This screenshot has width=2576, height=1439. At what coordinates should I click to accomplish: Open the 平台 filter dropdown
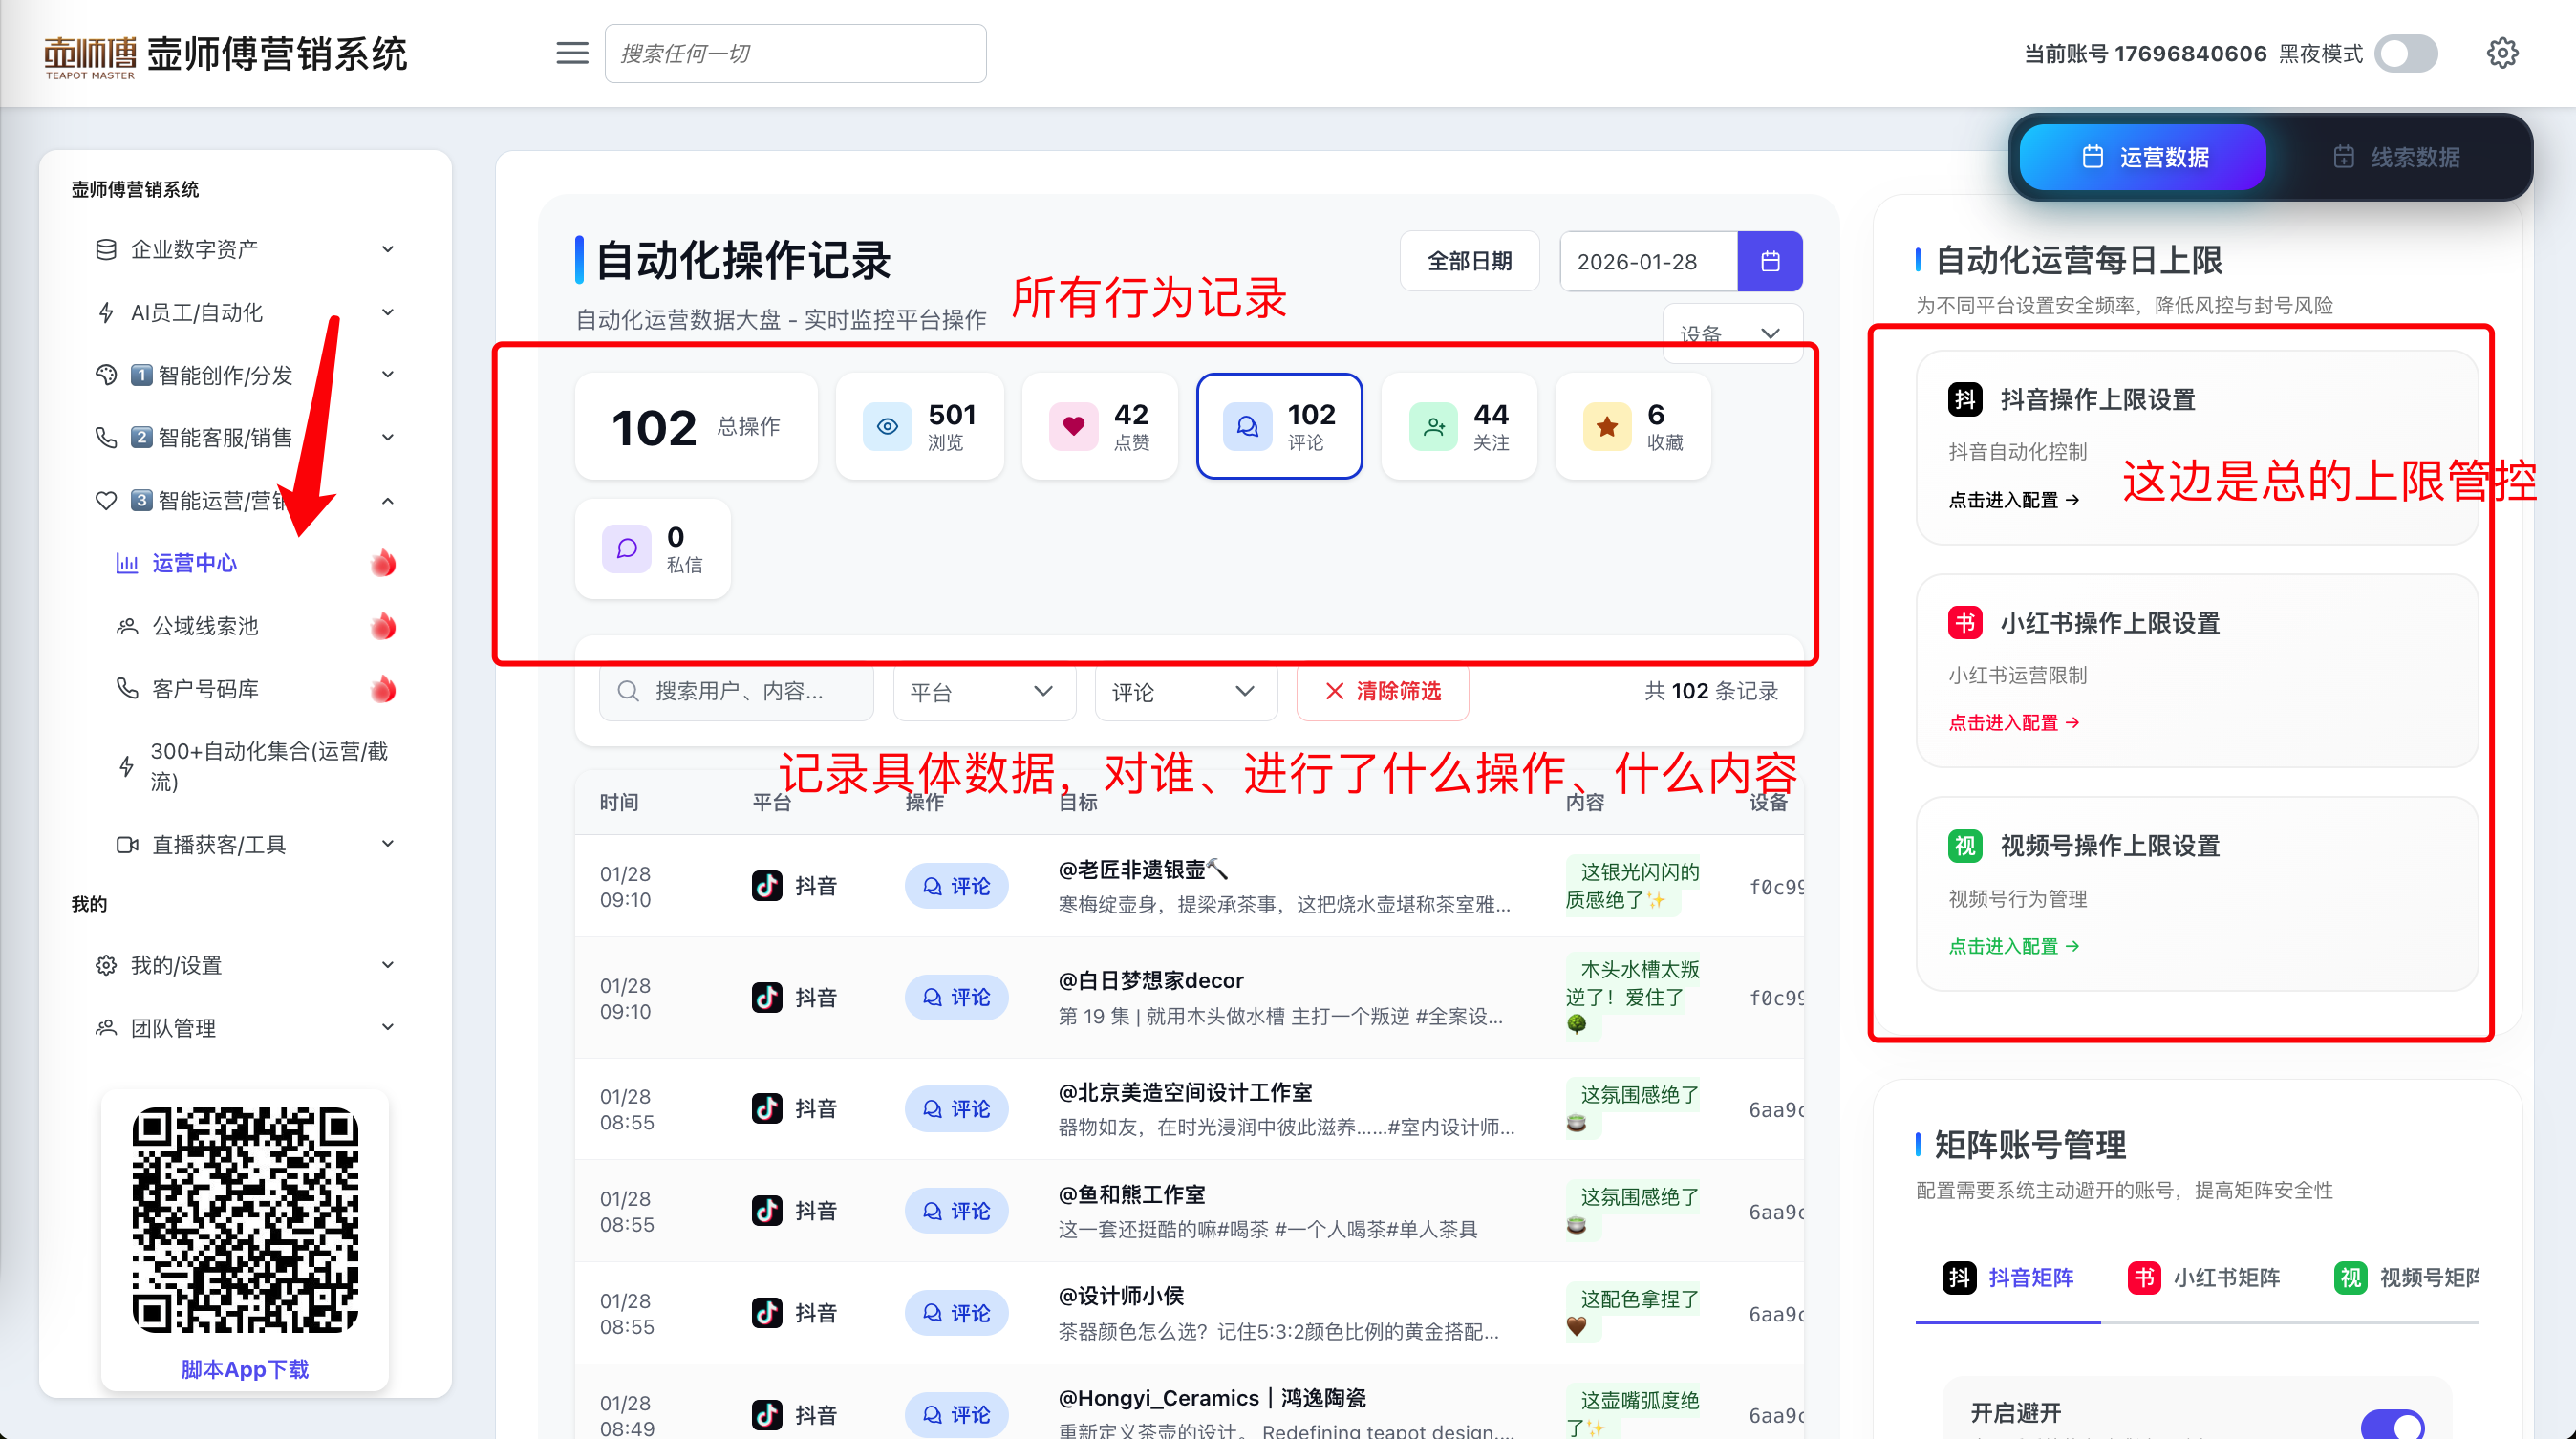[983, 692]
